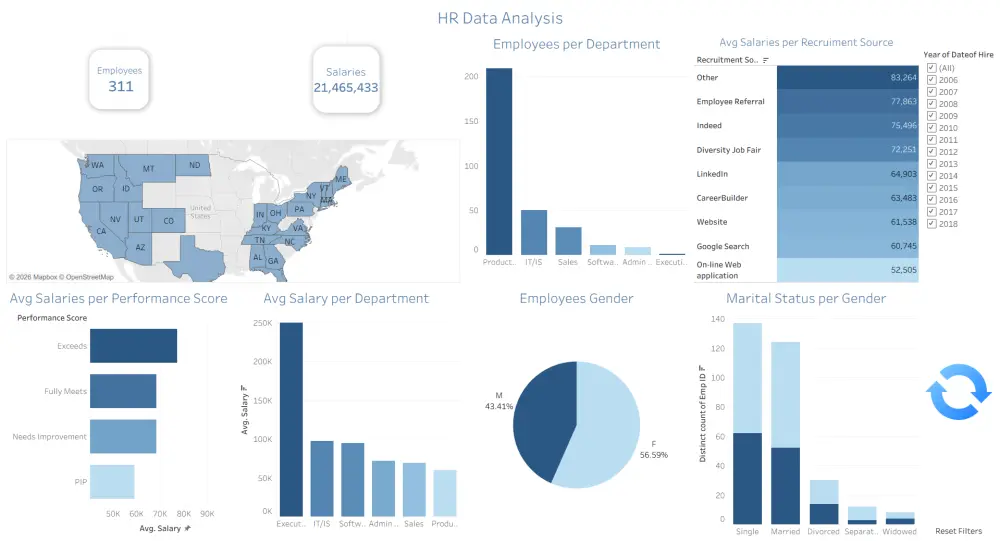Click the Married marital status bar
The height and width of the screenshot is (541, 1000).
[786, 433]
